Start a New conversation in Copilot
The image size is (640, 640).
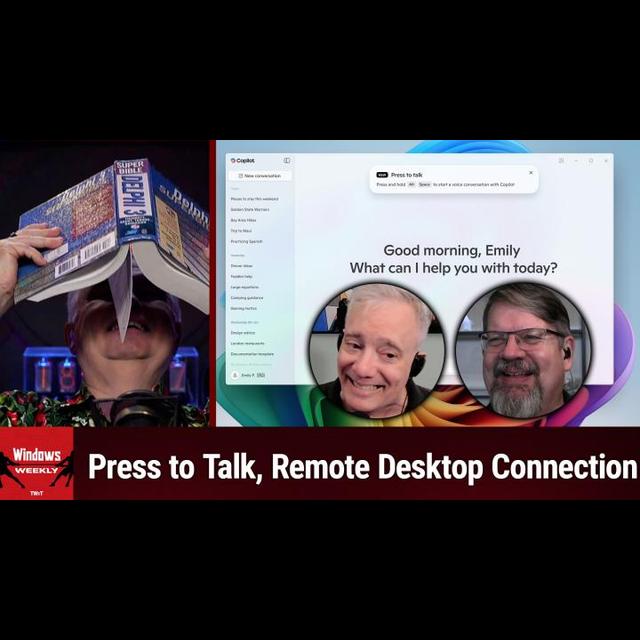pos(260,176)
